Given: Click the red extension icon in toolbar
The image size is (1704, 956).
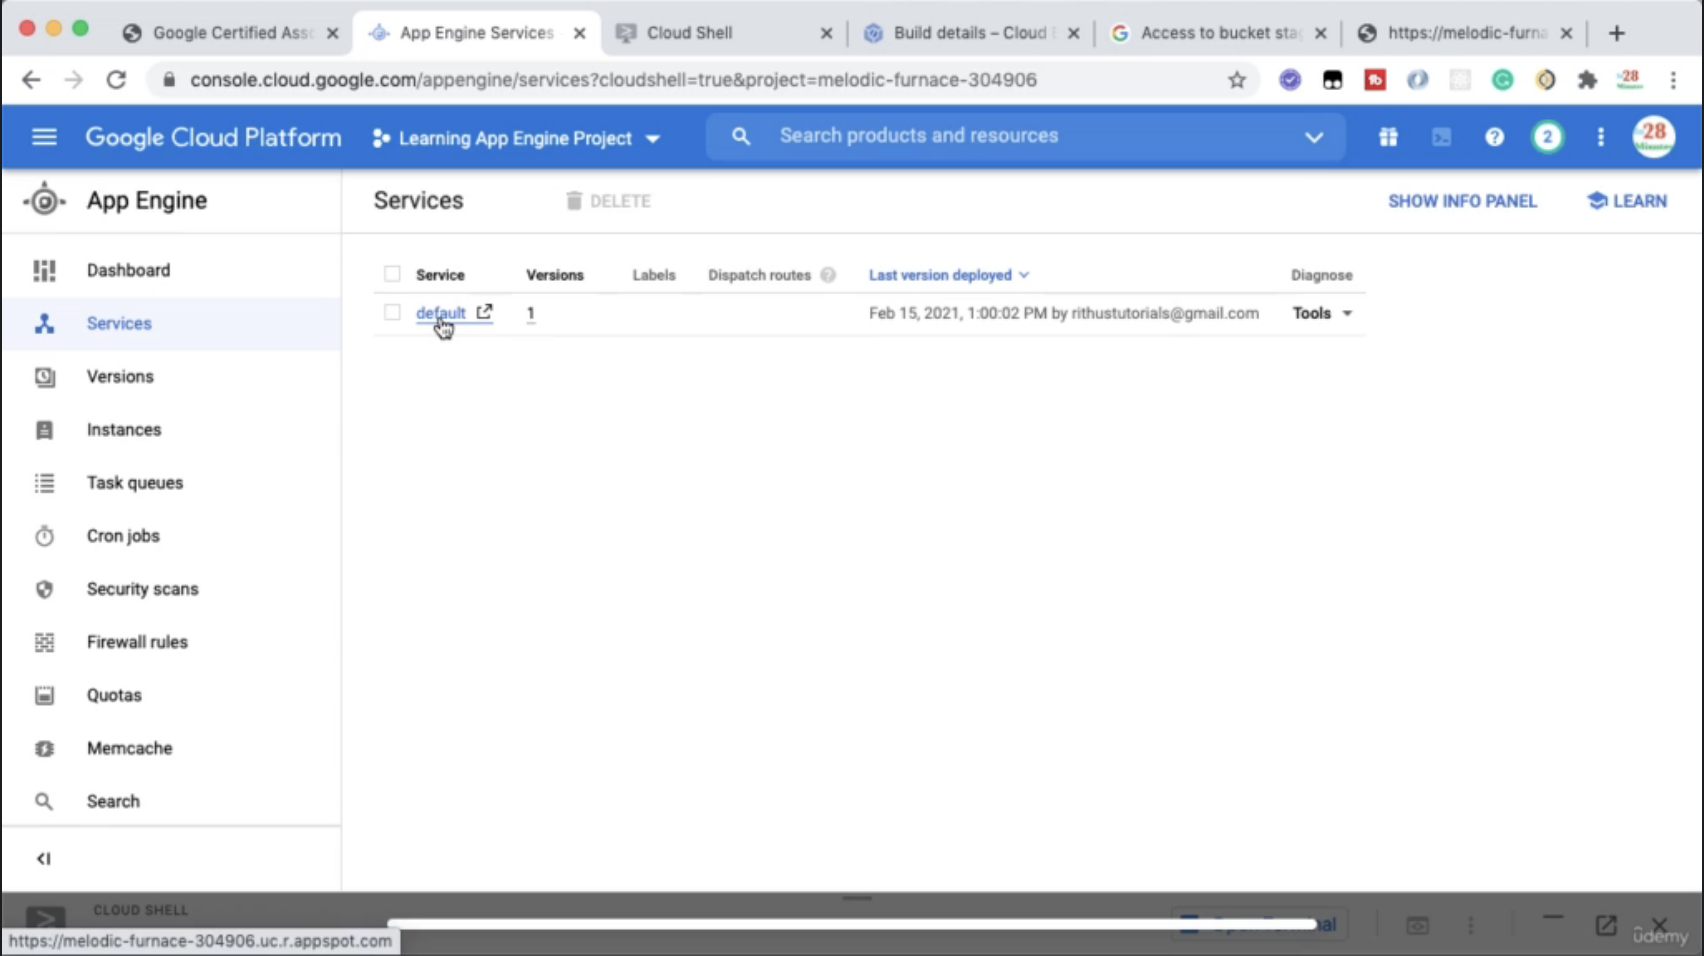Looking at the screenshot, I should 1375,80.
